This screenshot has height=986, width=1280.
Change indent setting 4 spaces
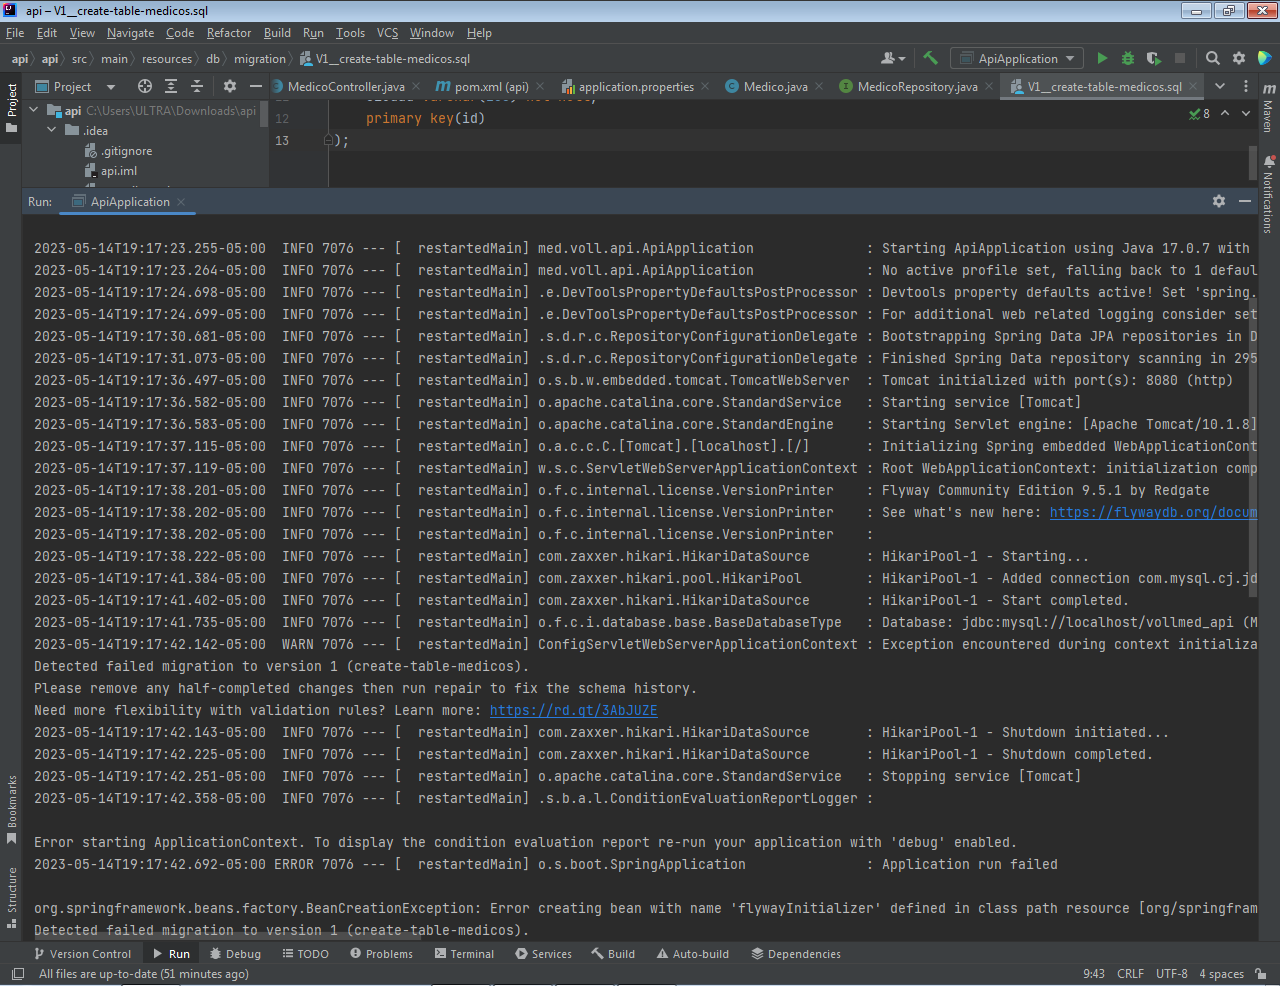point(1222,973)
